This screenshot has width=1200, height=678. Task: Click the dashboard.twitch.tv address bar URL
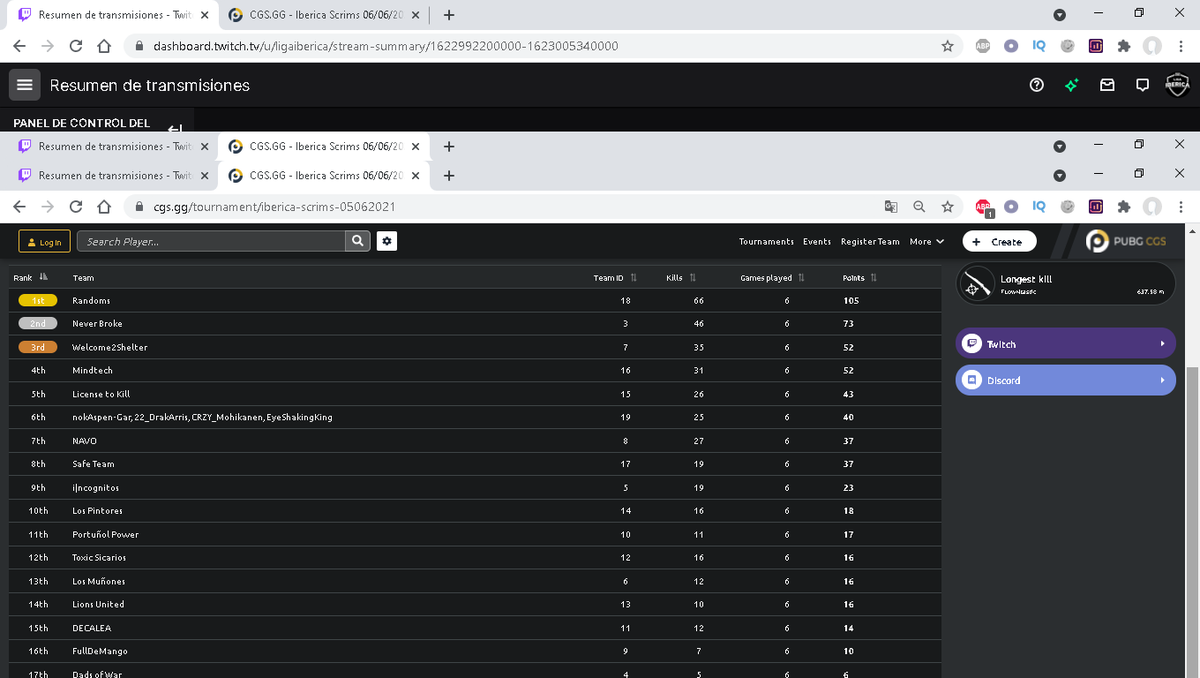[385, 46]
